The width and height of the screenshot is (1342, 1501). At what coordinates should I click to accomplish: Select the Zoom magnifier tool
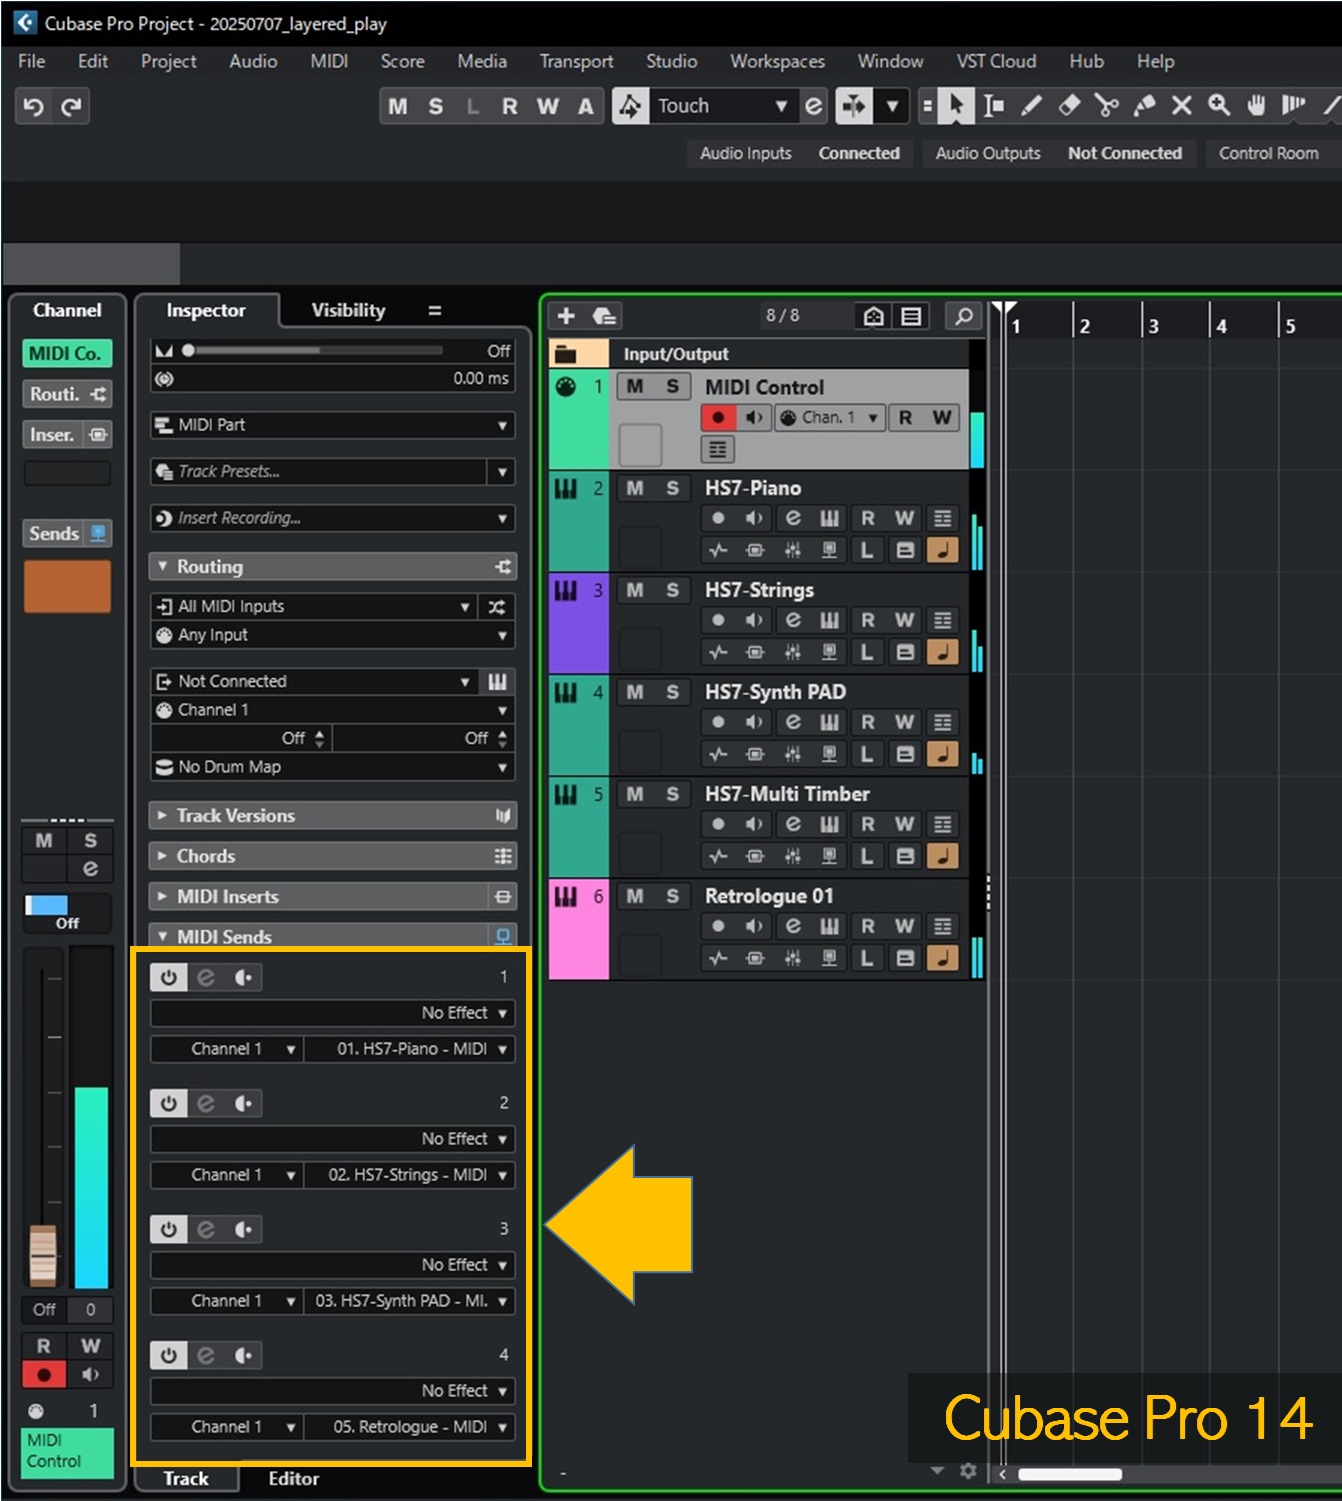click(1218, 105)
